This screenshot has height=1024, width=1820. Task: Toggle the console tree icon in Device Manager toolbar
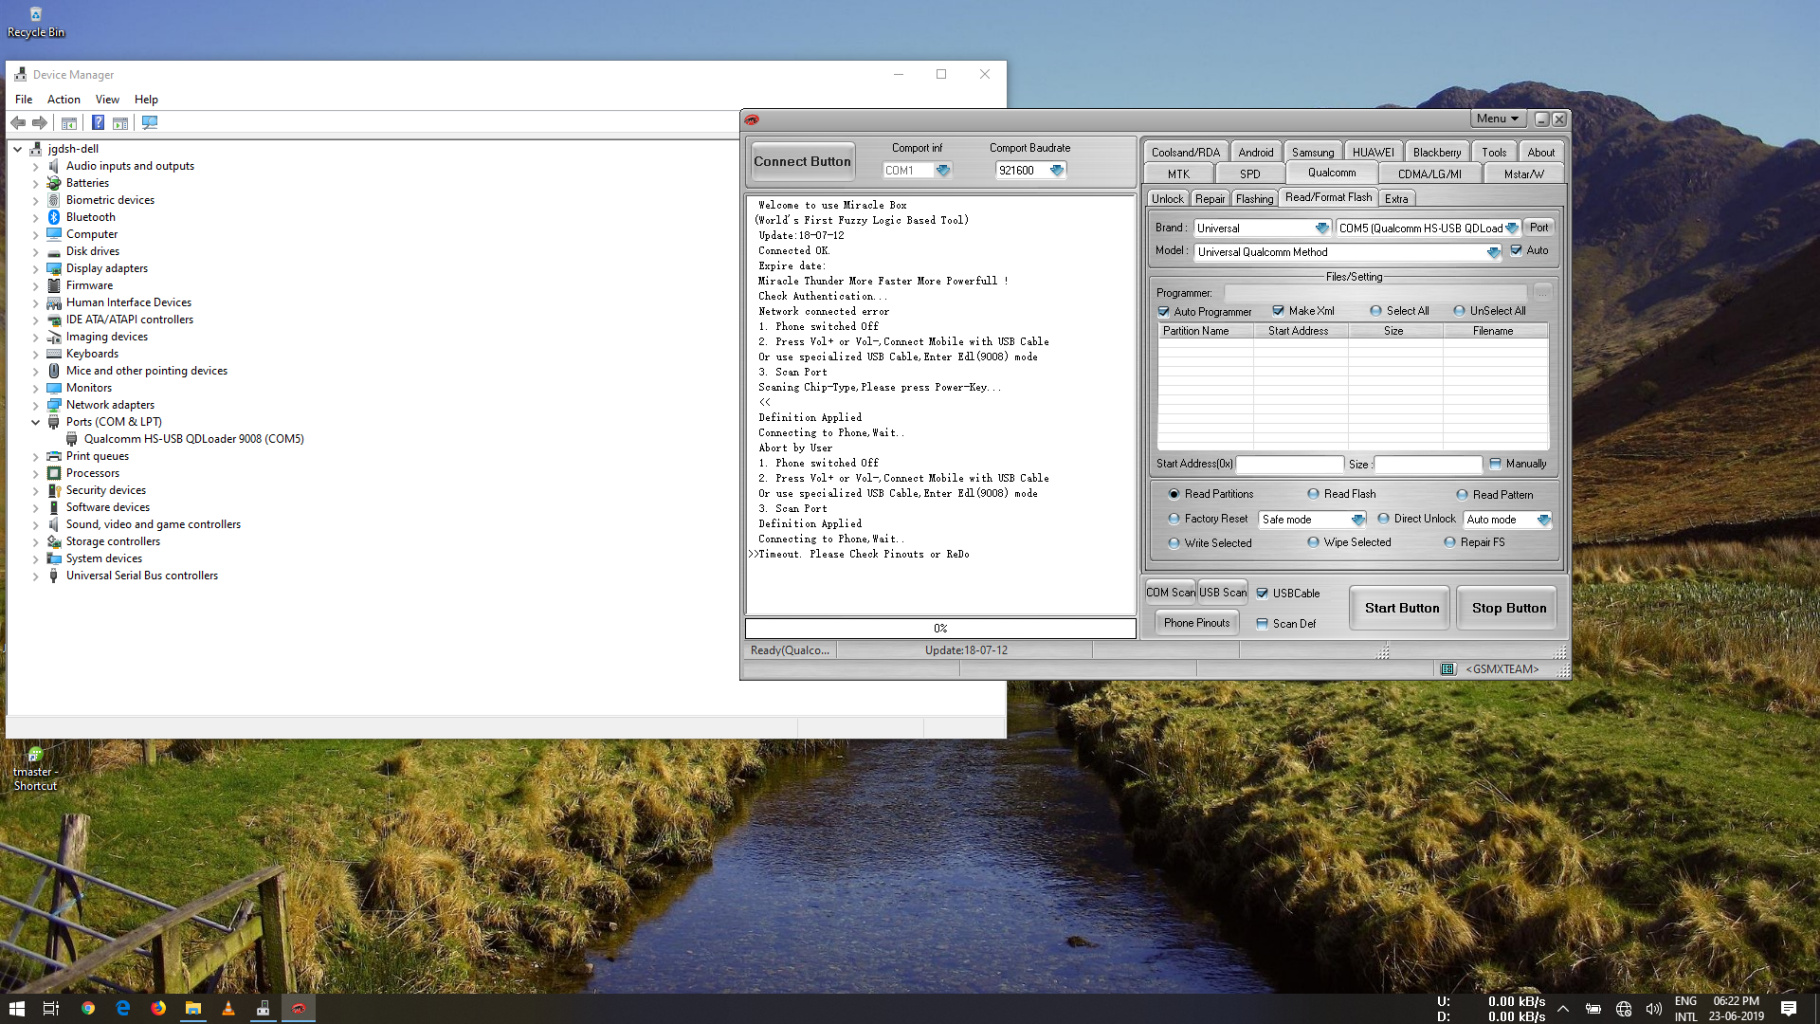[x=69, y=123]
